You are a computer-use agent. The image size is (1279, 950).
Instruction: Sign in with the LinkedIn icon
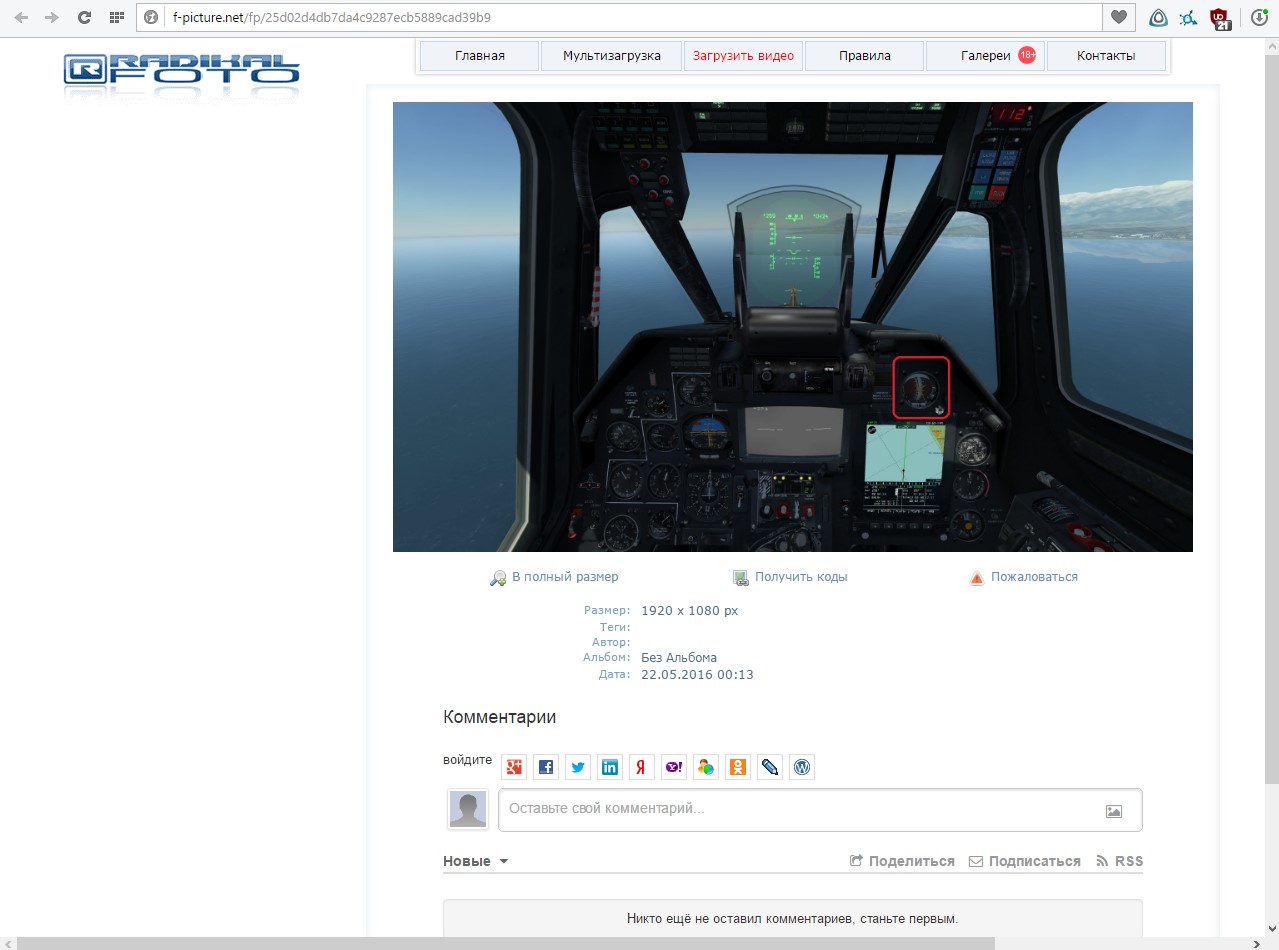click(x=610, y=767)
